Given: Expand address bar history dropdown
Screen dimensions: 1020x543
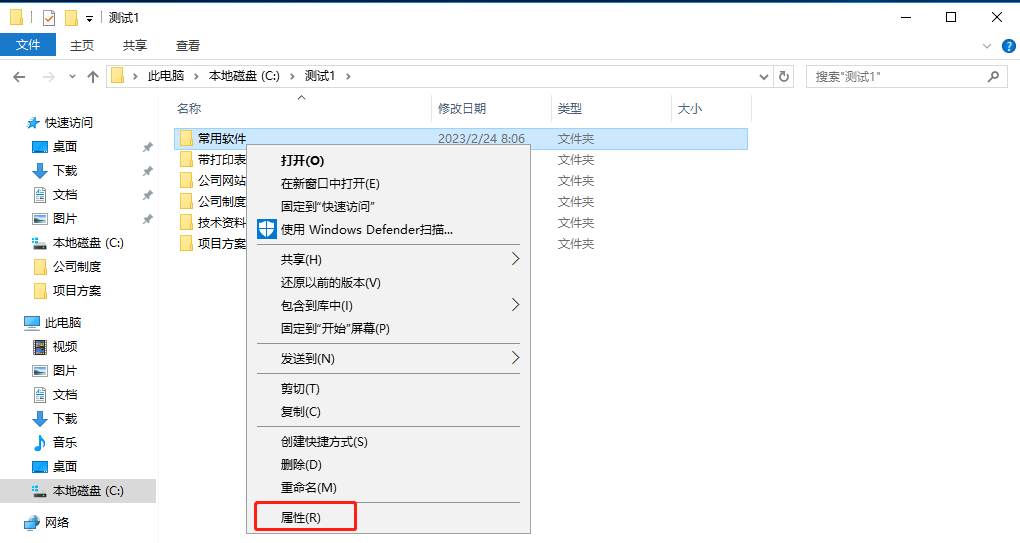Looking at the screenshot, I should (x=764, y=77).
